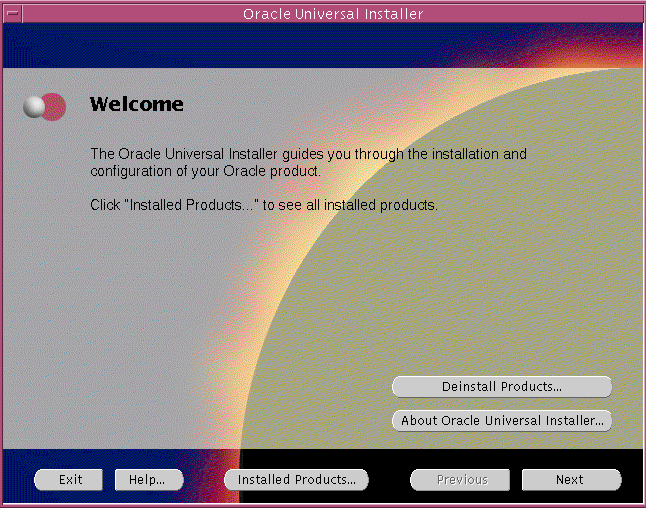Start Deinstall Products
Screen dimensions: 646x508
501,386
